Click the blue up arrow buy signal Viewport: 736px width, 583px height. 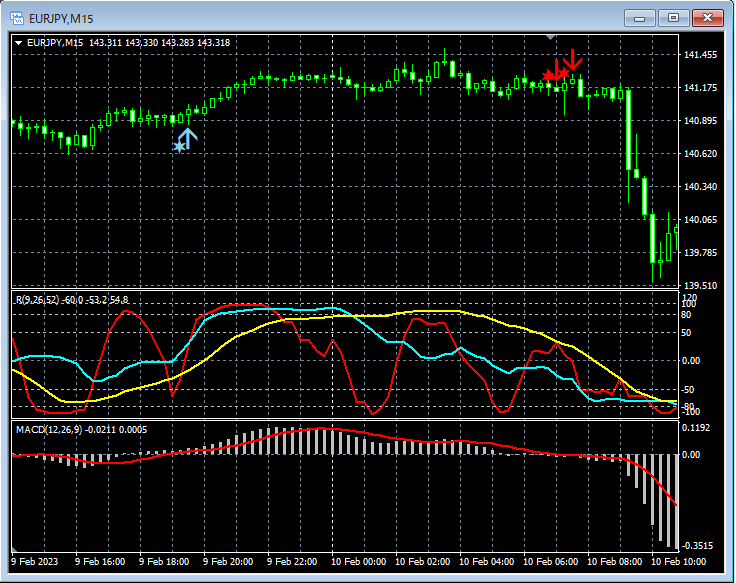click(188, 138)
